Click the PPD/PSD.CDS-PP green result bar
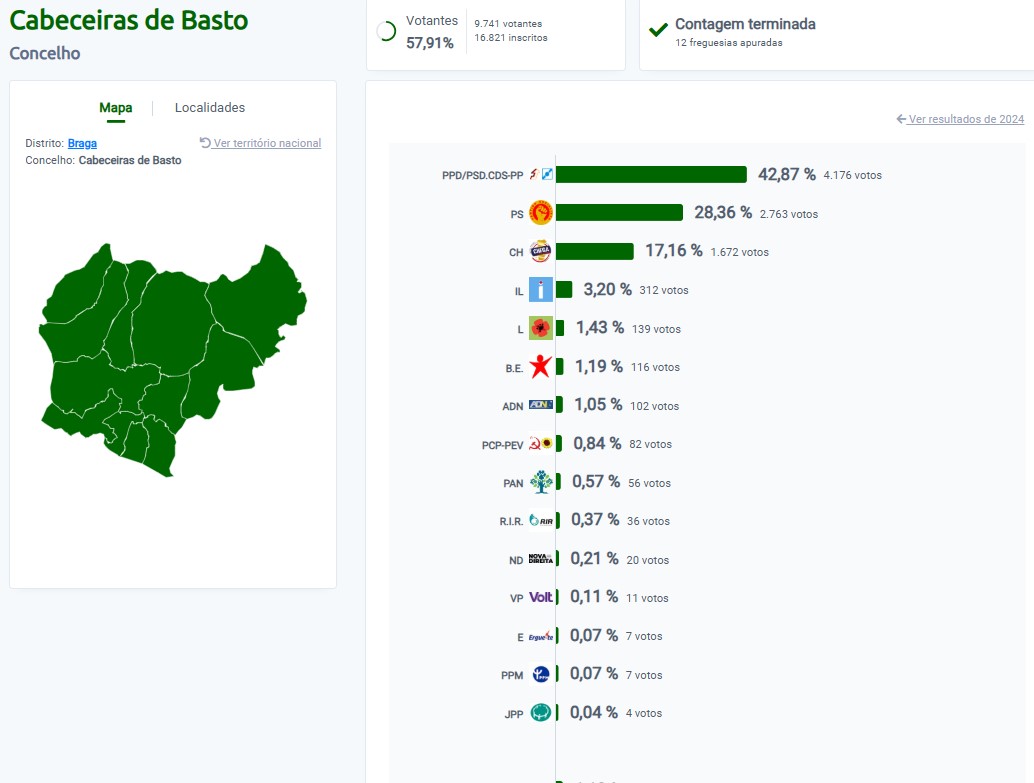 coord(652,174)
